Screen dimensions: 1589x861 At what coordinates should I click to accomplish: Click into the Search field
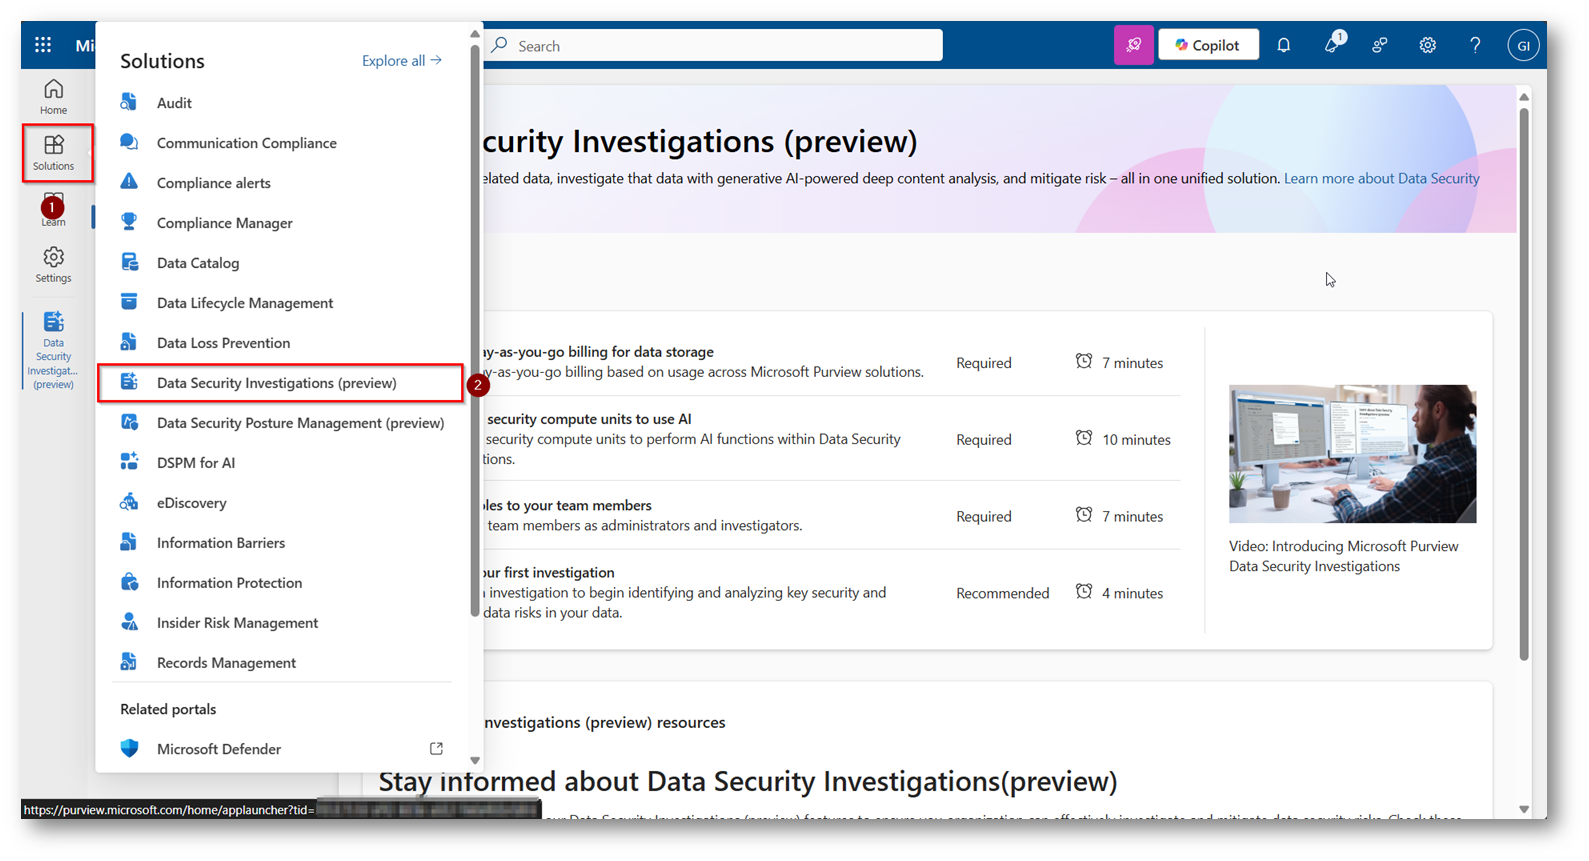[x=713, y=45]
